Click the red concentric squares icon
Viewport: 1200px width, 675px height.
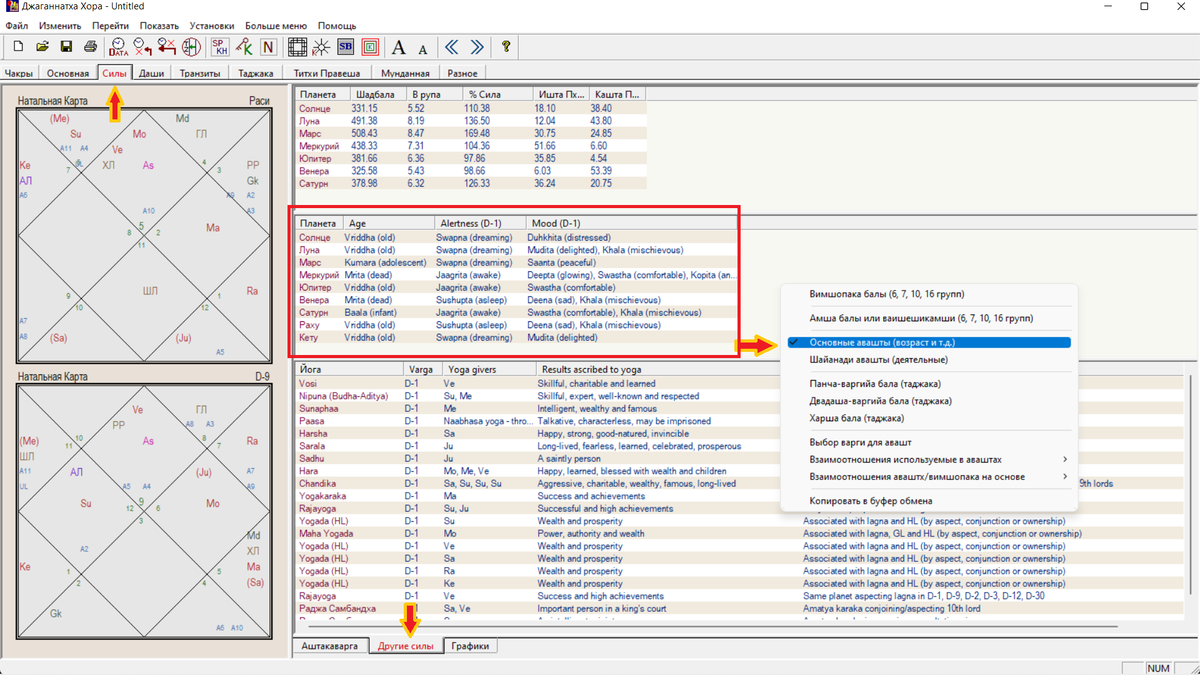click(x=369, y=46)
